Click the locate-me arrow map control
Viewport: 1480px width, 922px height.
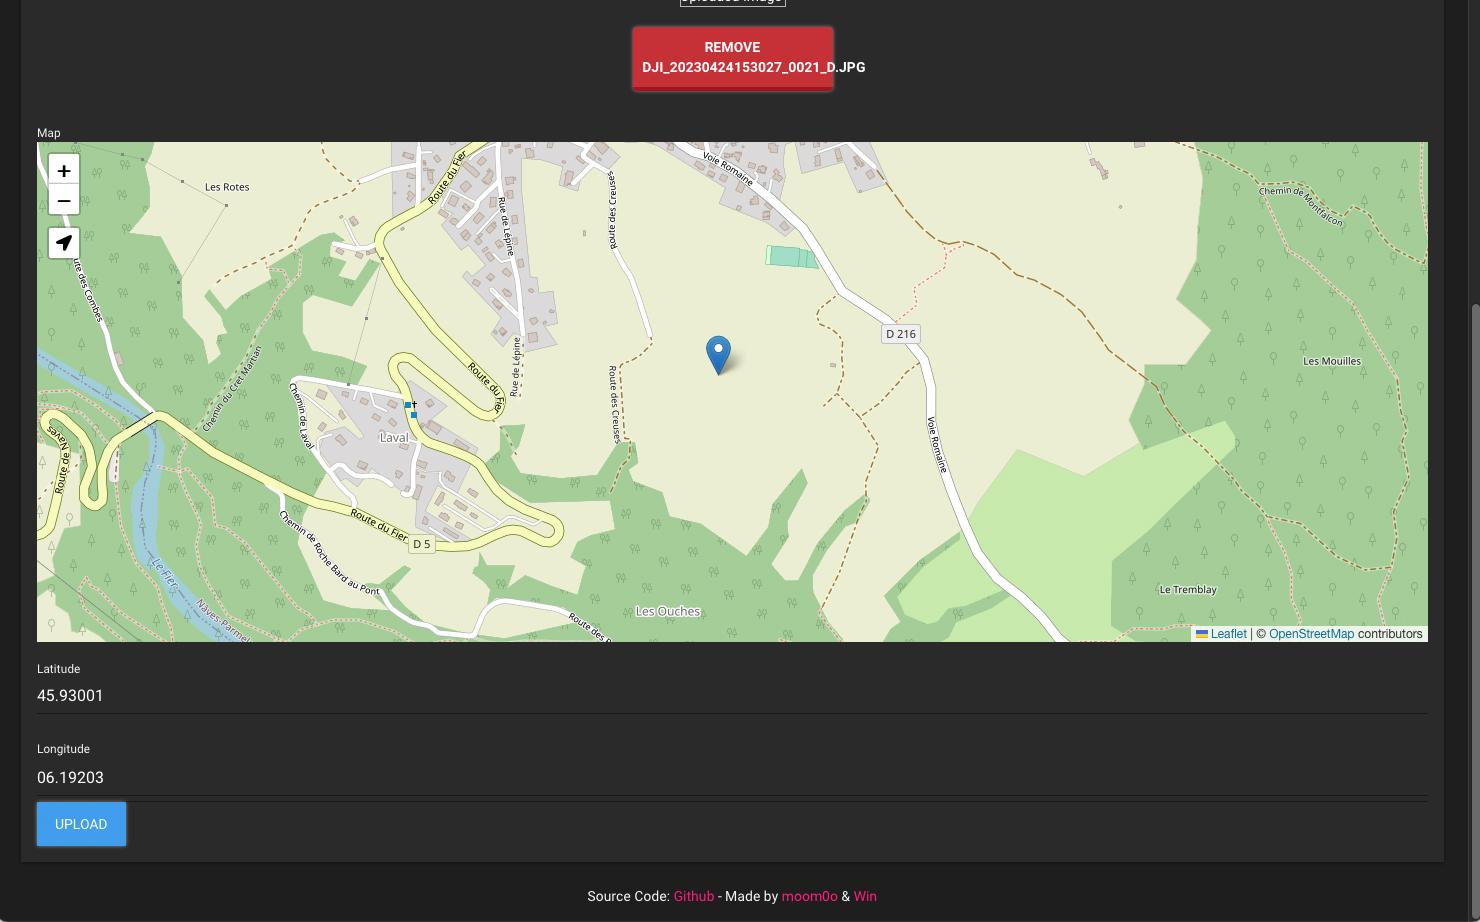(64, 243)
